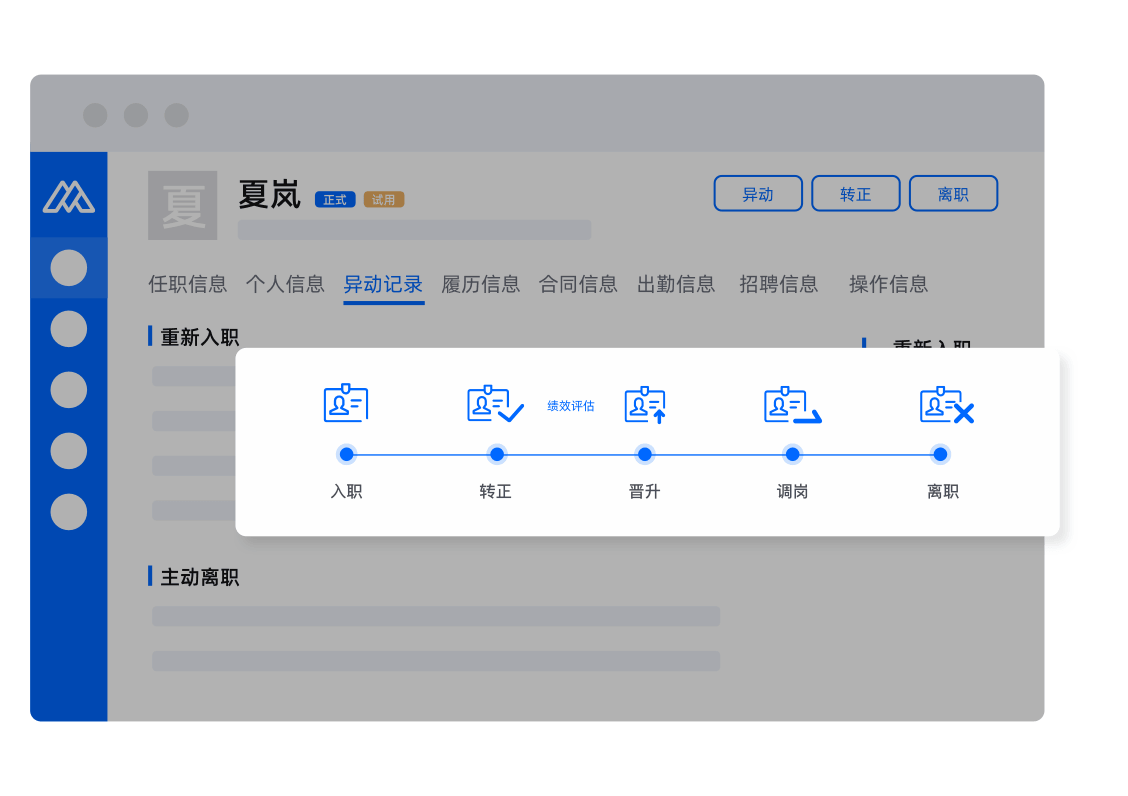Click the 入职 ID card icon
1128x796 pixels.
click(346, 404)
